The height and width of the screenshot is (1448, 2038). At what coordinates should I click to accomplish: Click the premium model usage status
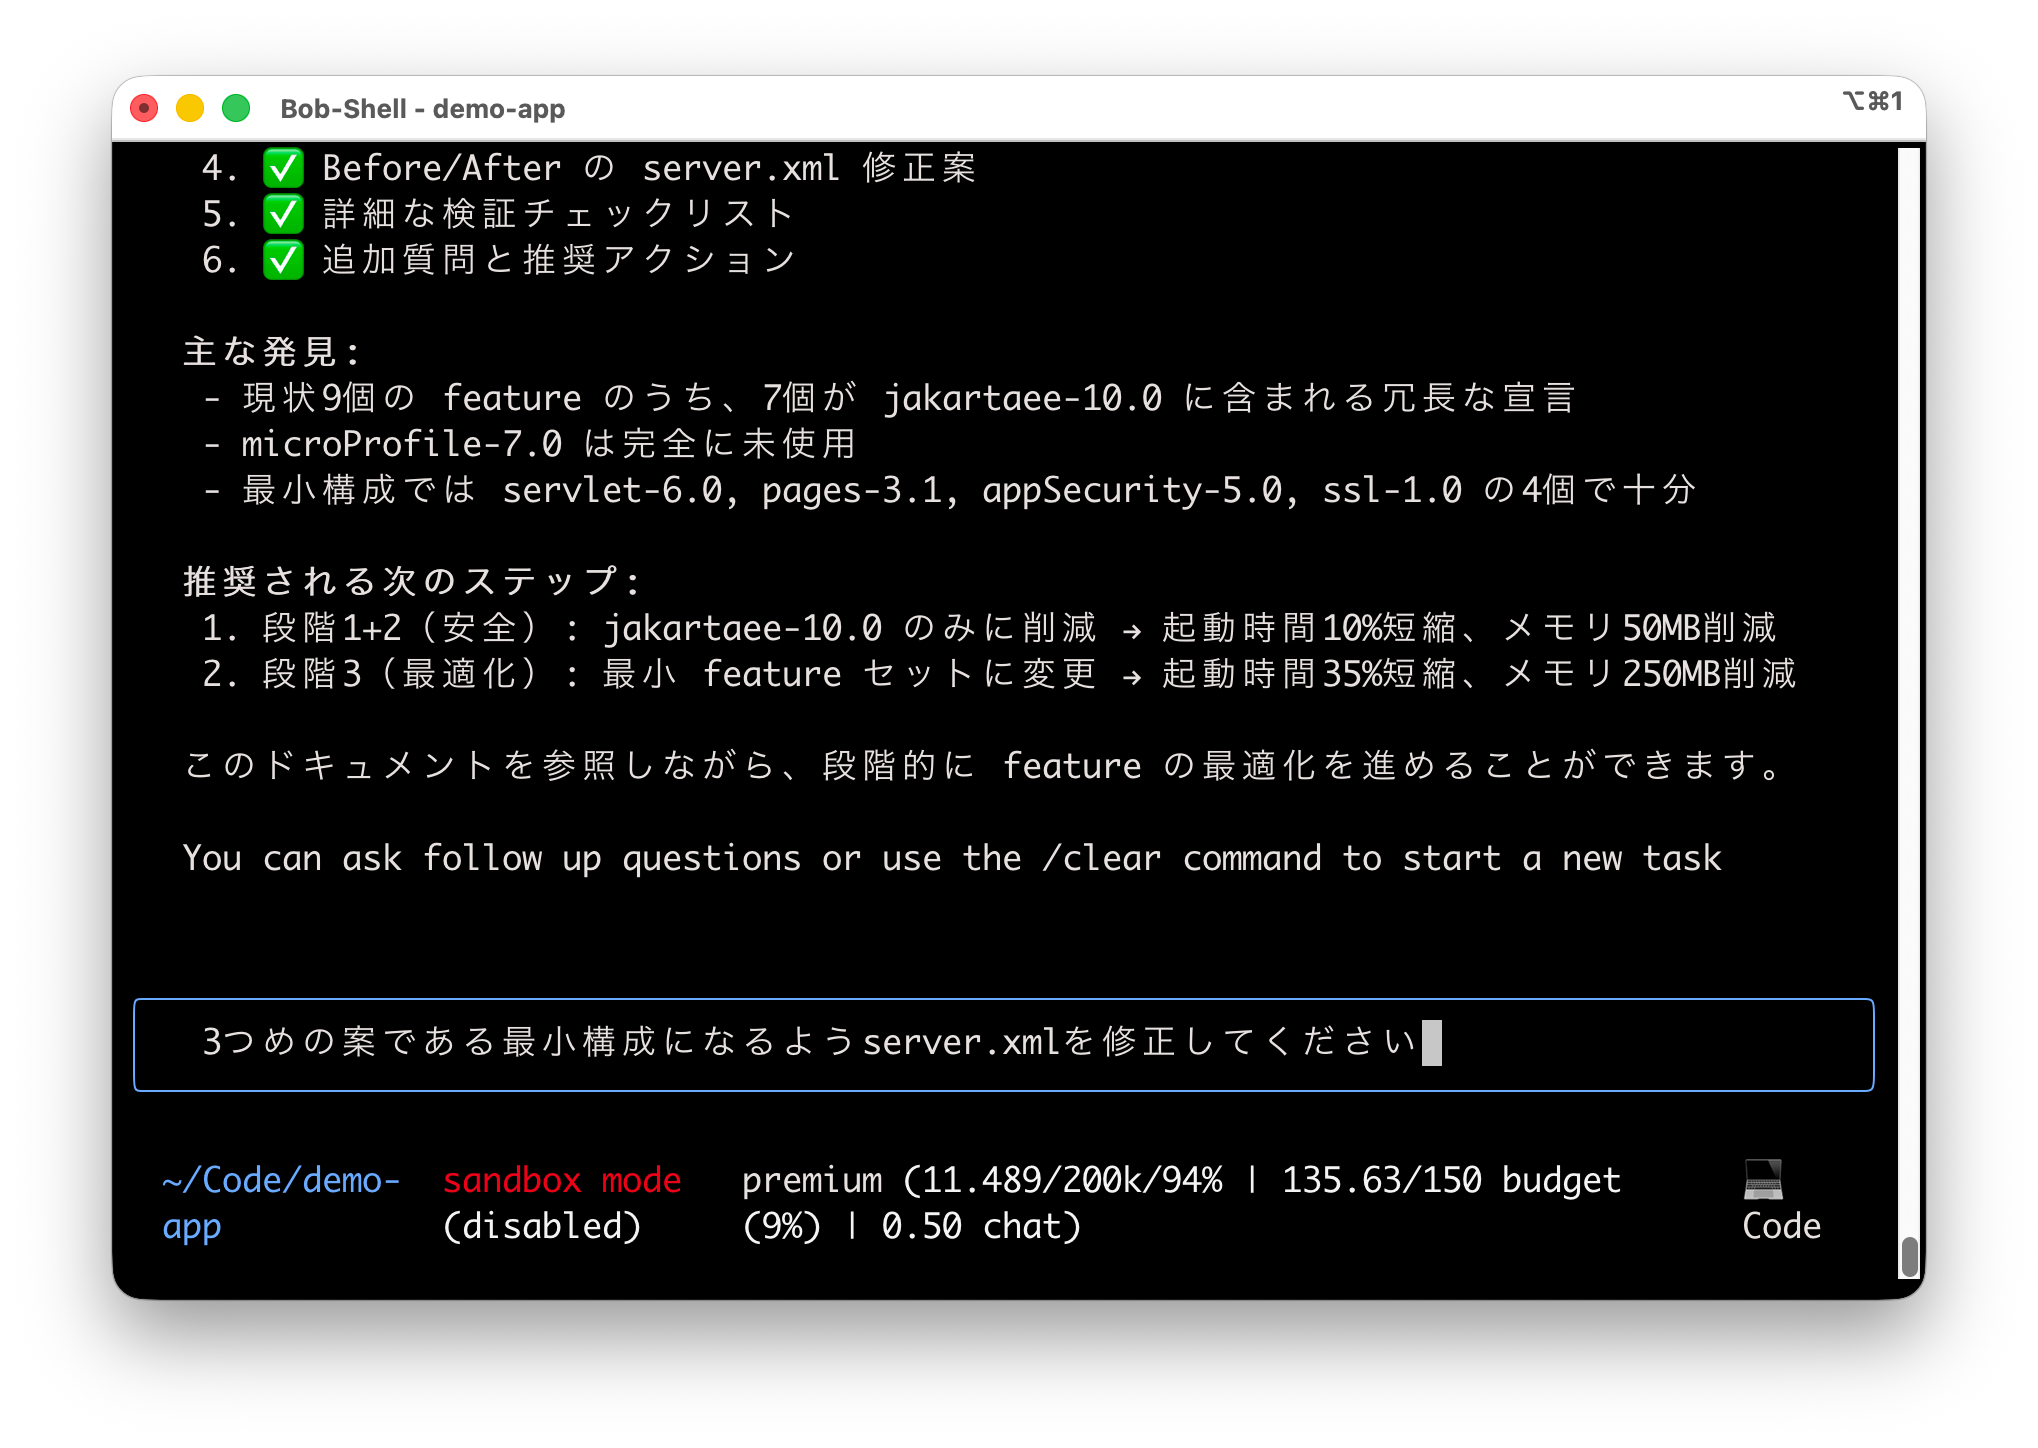811,1181
